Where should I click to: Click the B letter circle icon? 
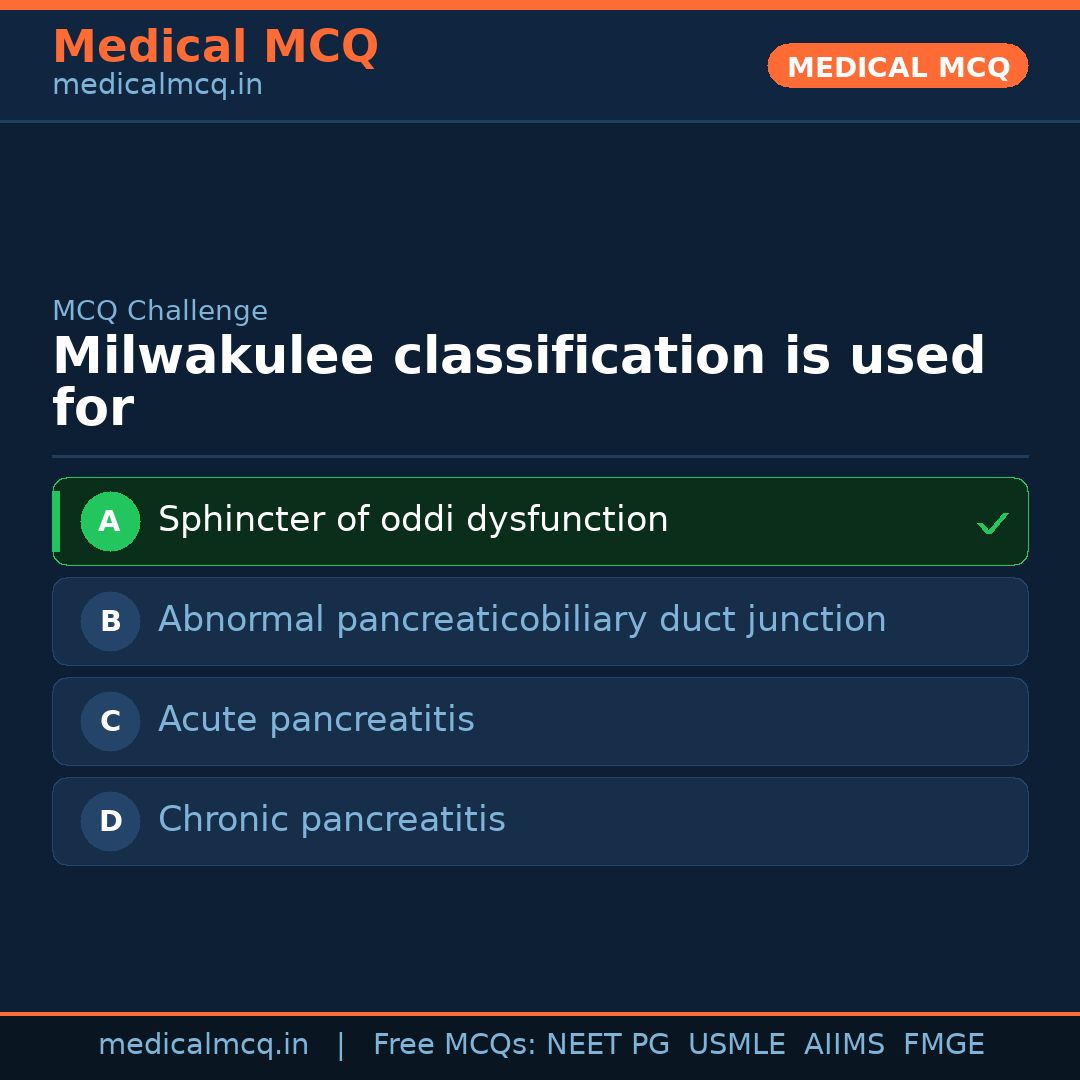pos(110,621)
